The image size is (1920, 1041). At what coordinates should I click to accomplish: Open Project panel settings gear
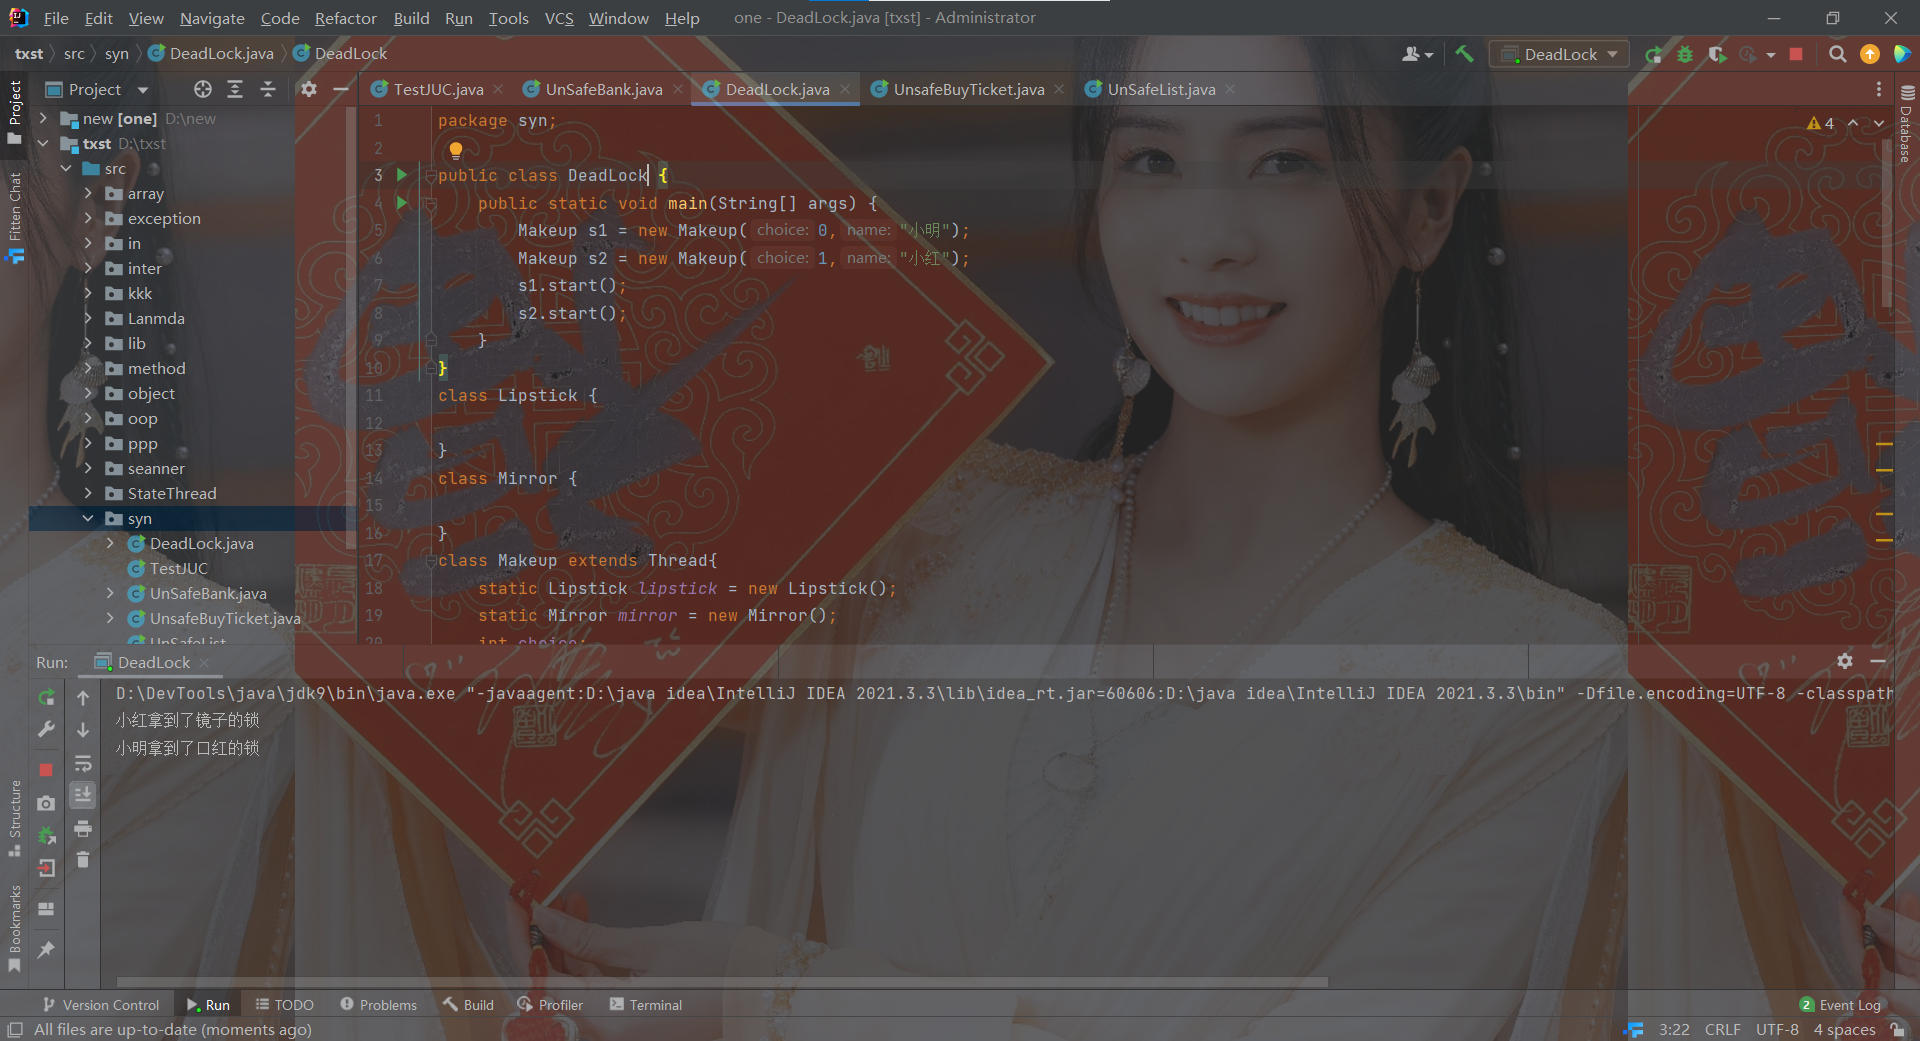point(309,89)
